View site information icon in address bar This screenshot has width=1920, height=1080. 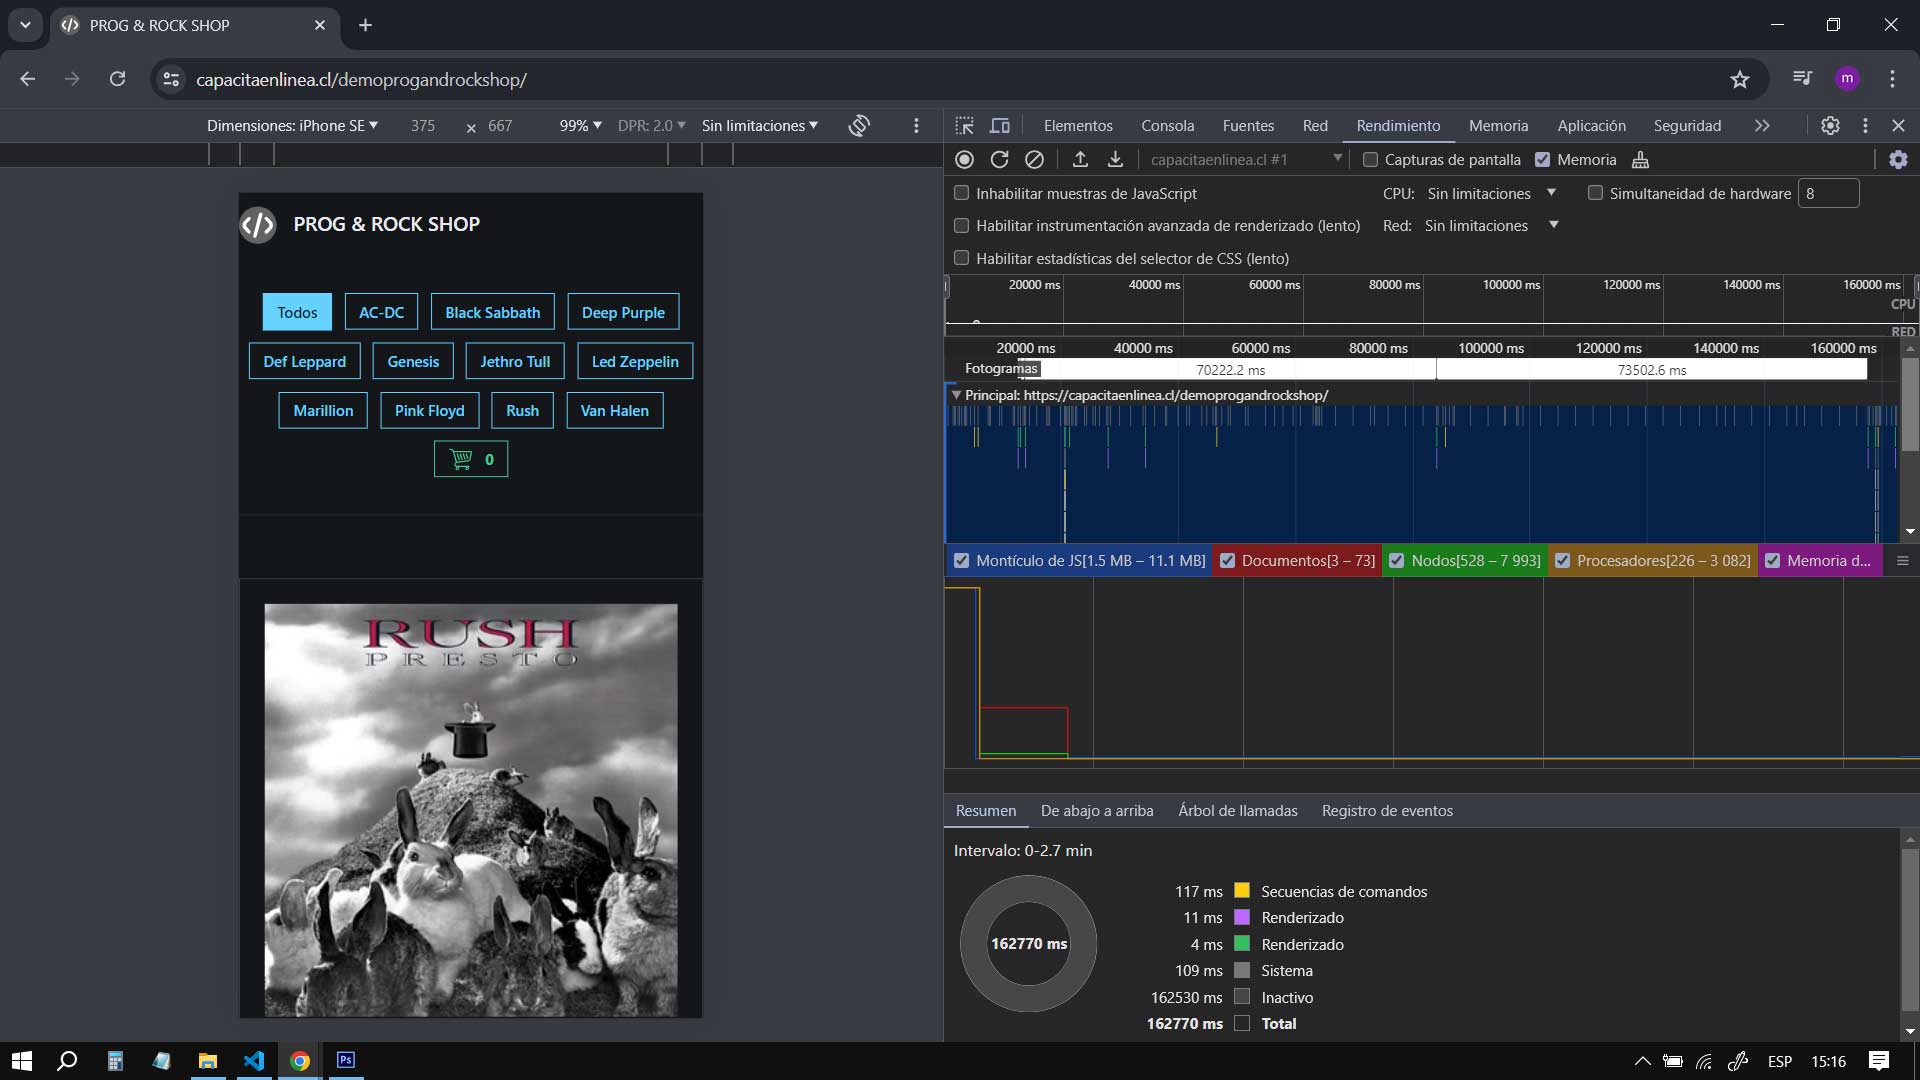(x=171, y=79)
